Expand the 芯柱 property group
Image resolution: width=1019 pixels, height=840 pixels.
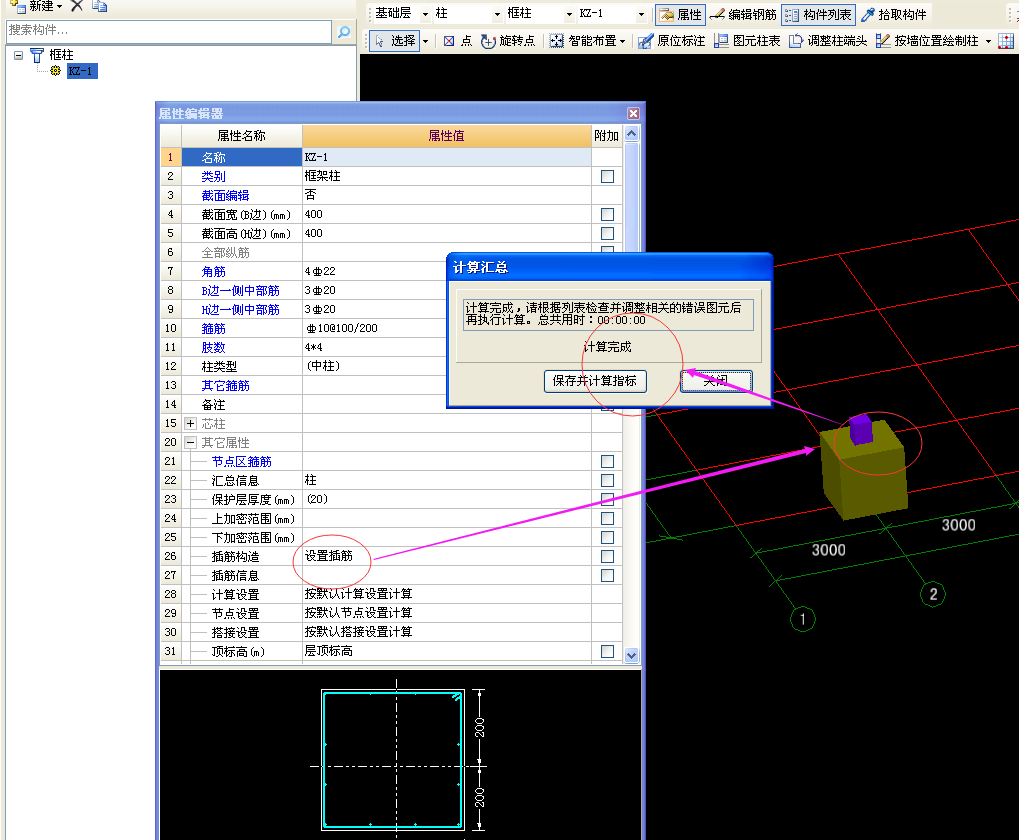tap(190, 424)
